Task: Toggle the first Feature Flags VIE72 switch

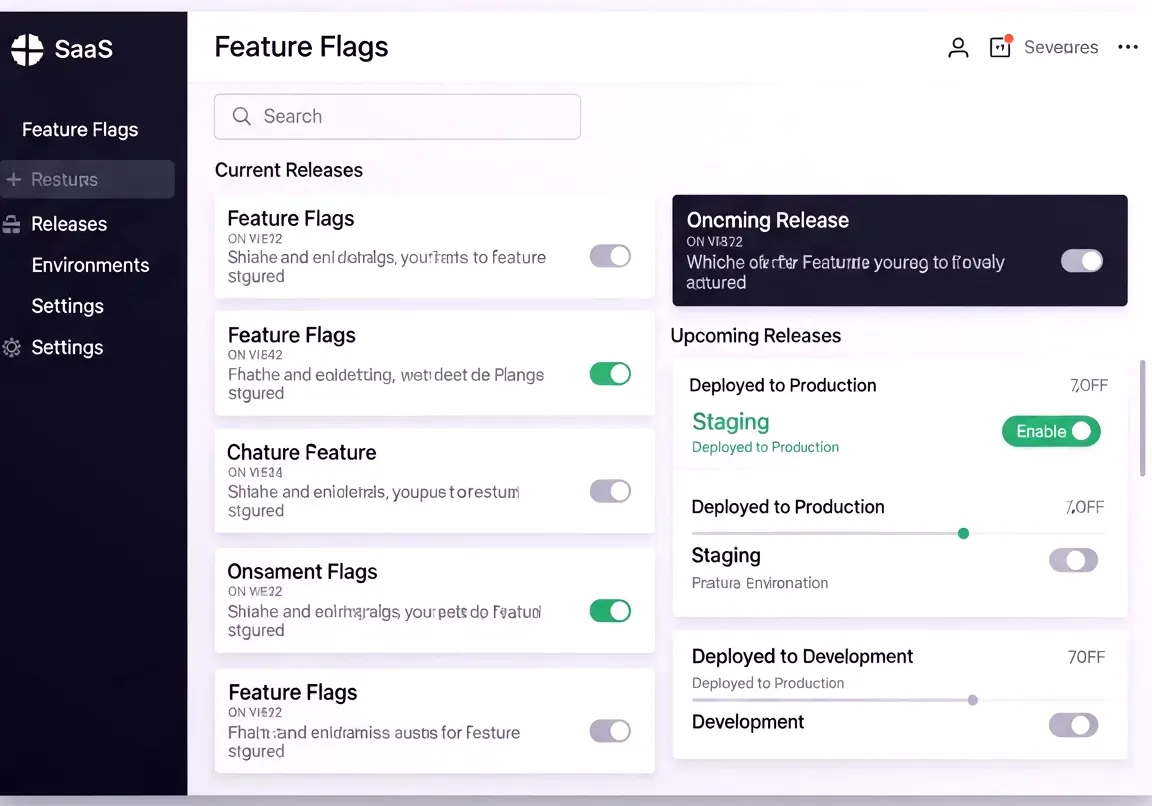Action: click(611, 256)
